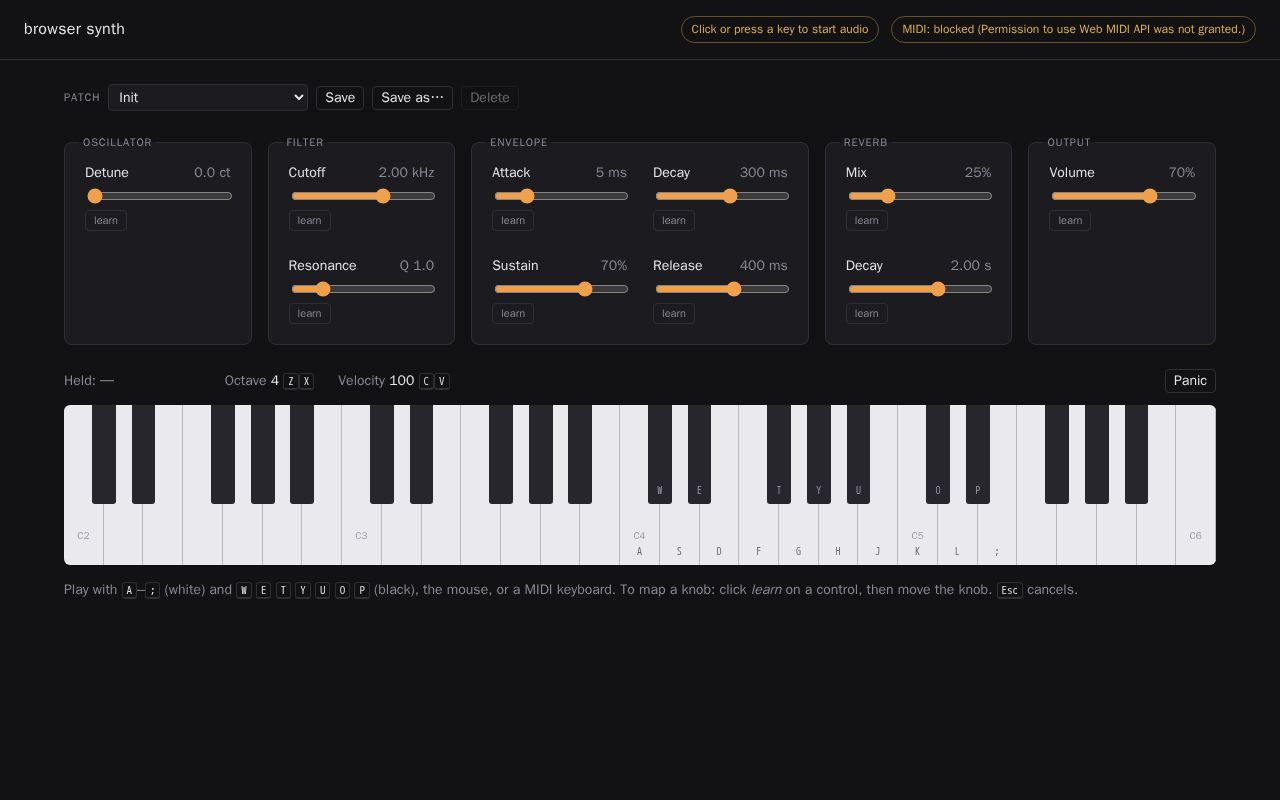Click the Save patch button
1280x800 pixels.
tap(340, 97)
